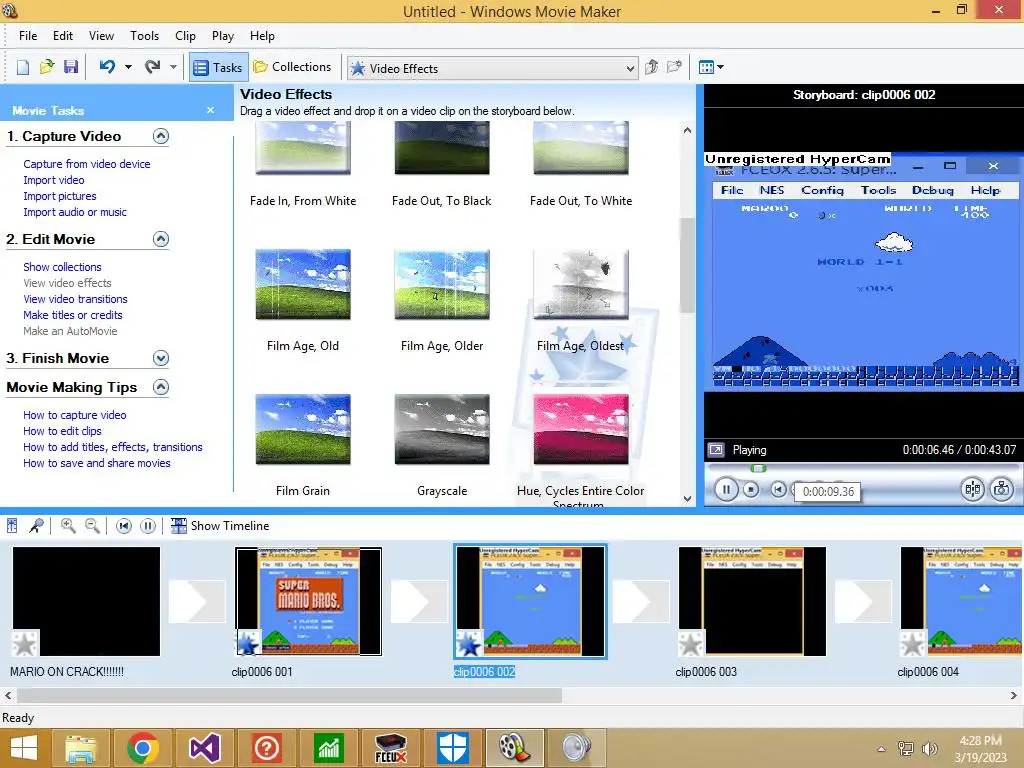Toggle the Tasks pane button
The image size is (1024, 768).
[x=218, y=67]
